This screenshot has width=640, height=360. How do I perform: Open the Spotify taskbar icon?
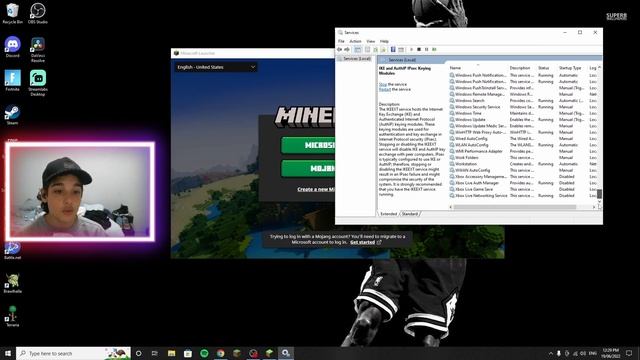pos(204,353)
